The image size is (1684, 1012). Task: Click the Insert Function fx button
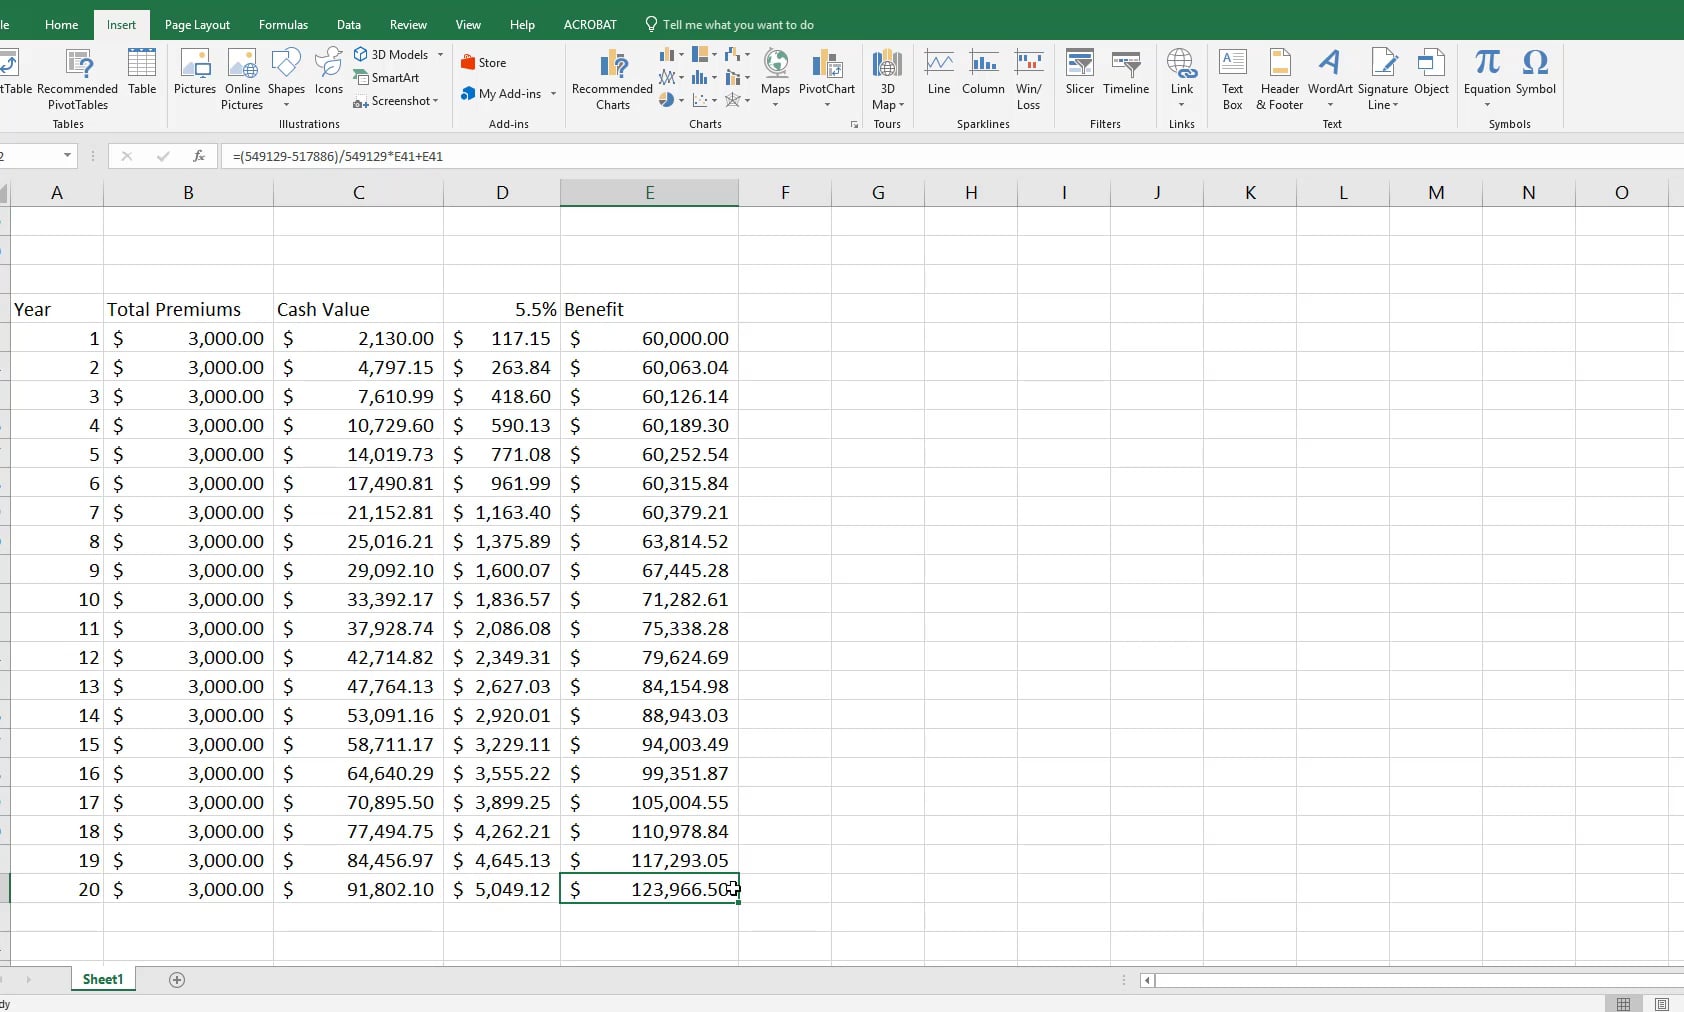click(199, 156)
